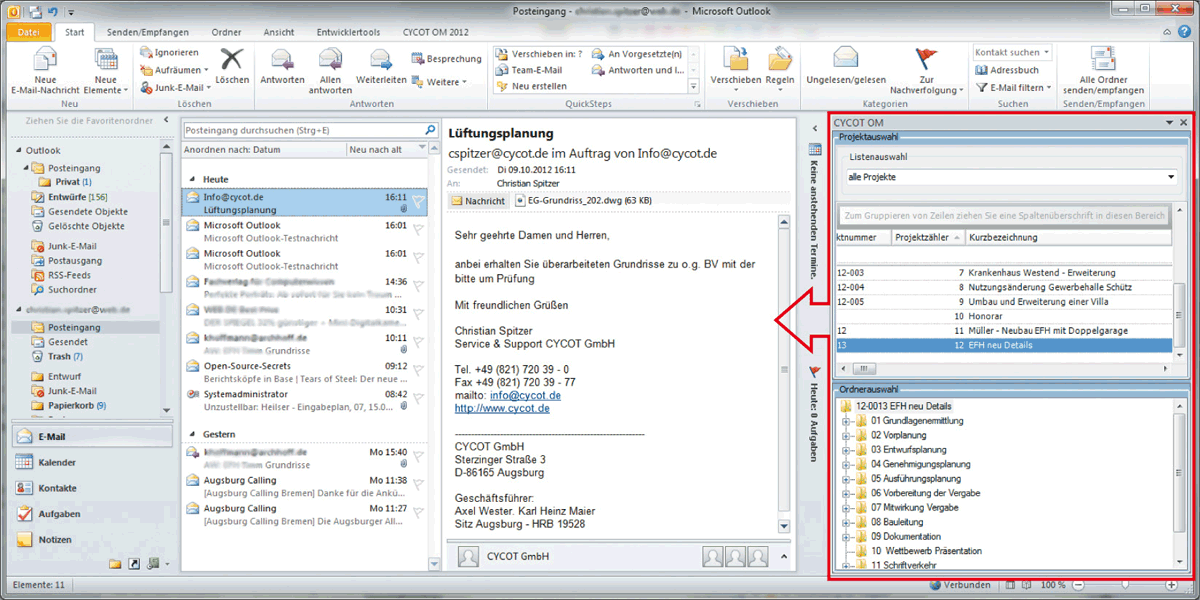The image size is (1200, 600).
Task: Click the info@cycot.de mailto link
Action: tap(525, 395)
